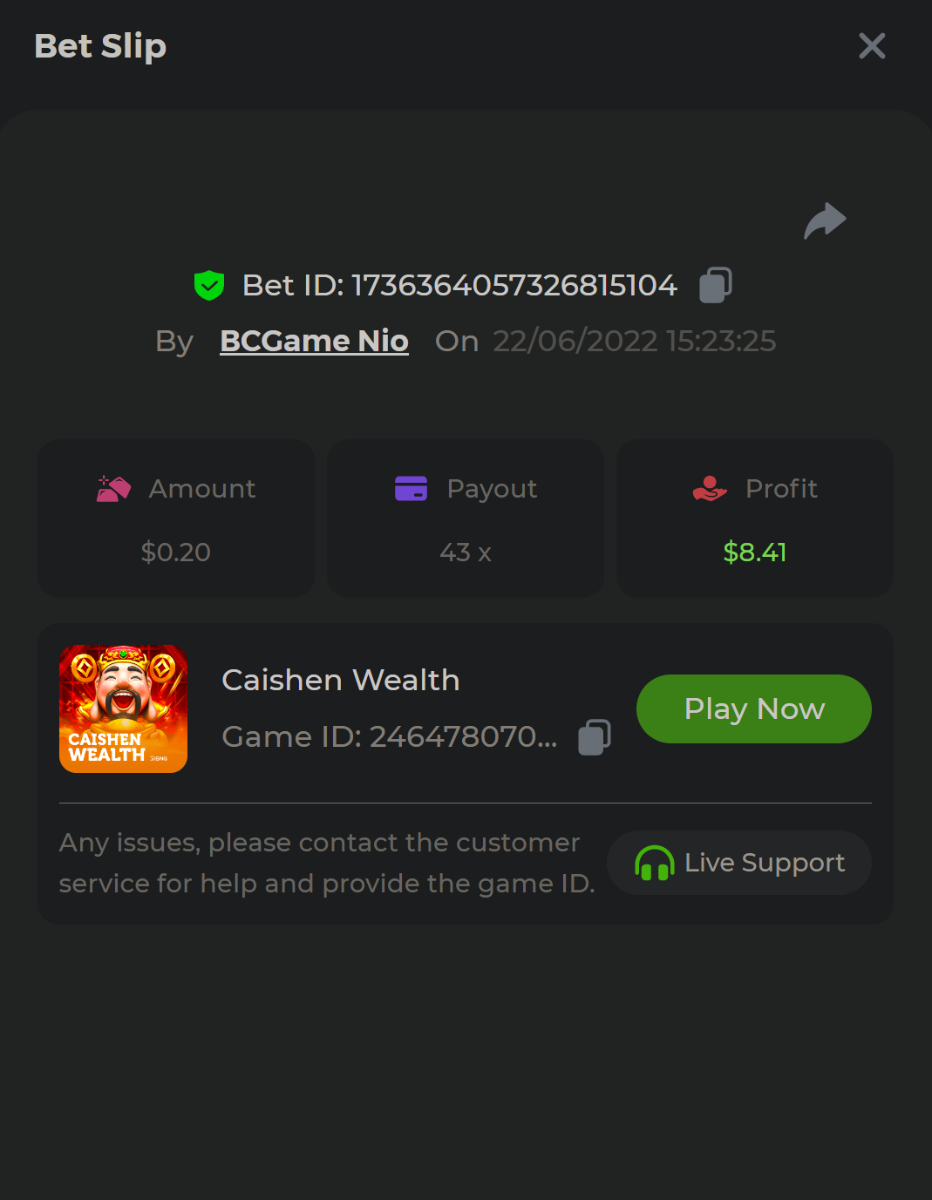932x1200 pixels.
Task: Click the Caishen Wealth game thumbnail
Action: pos(123,709)
